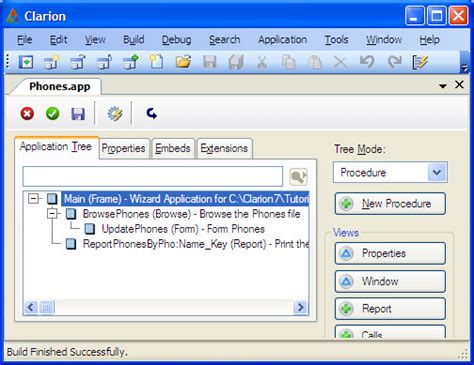Open the View menu
Image resolution: width=474 pixels, height=365 pixels.
pos(95,40)
